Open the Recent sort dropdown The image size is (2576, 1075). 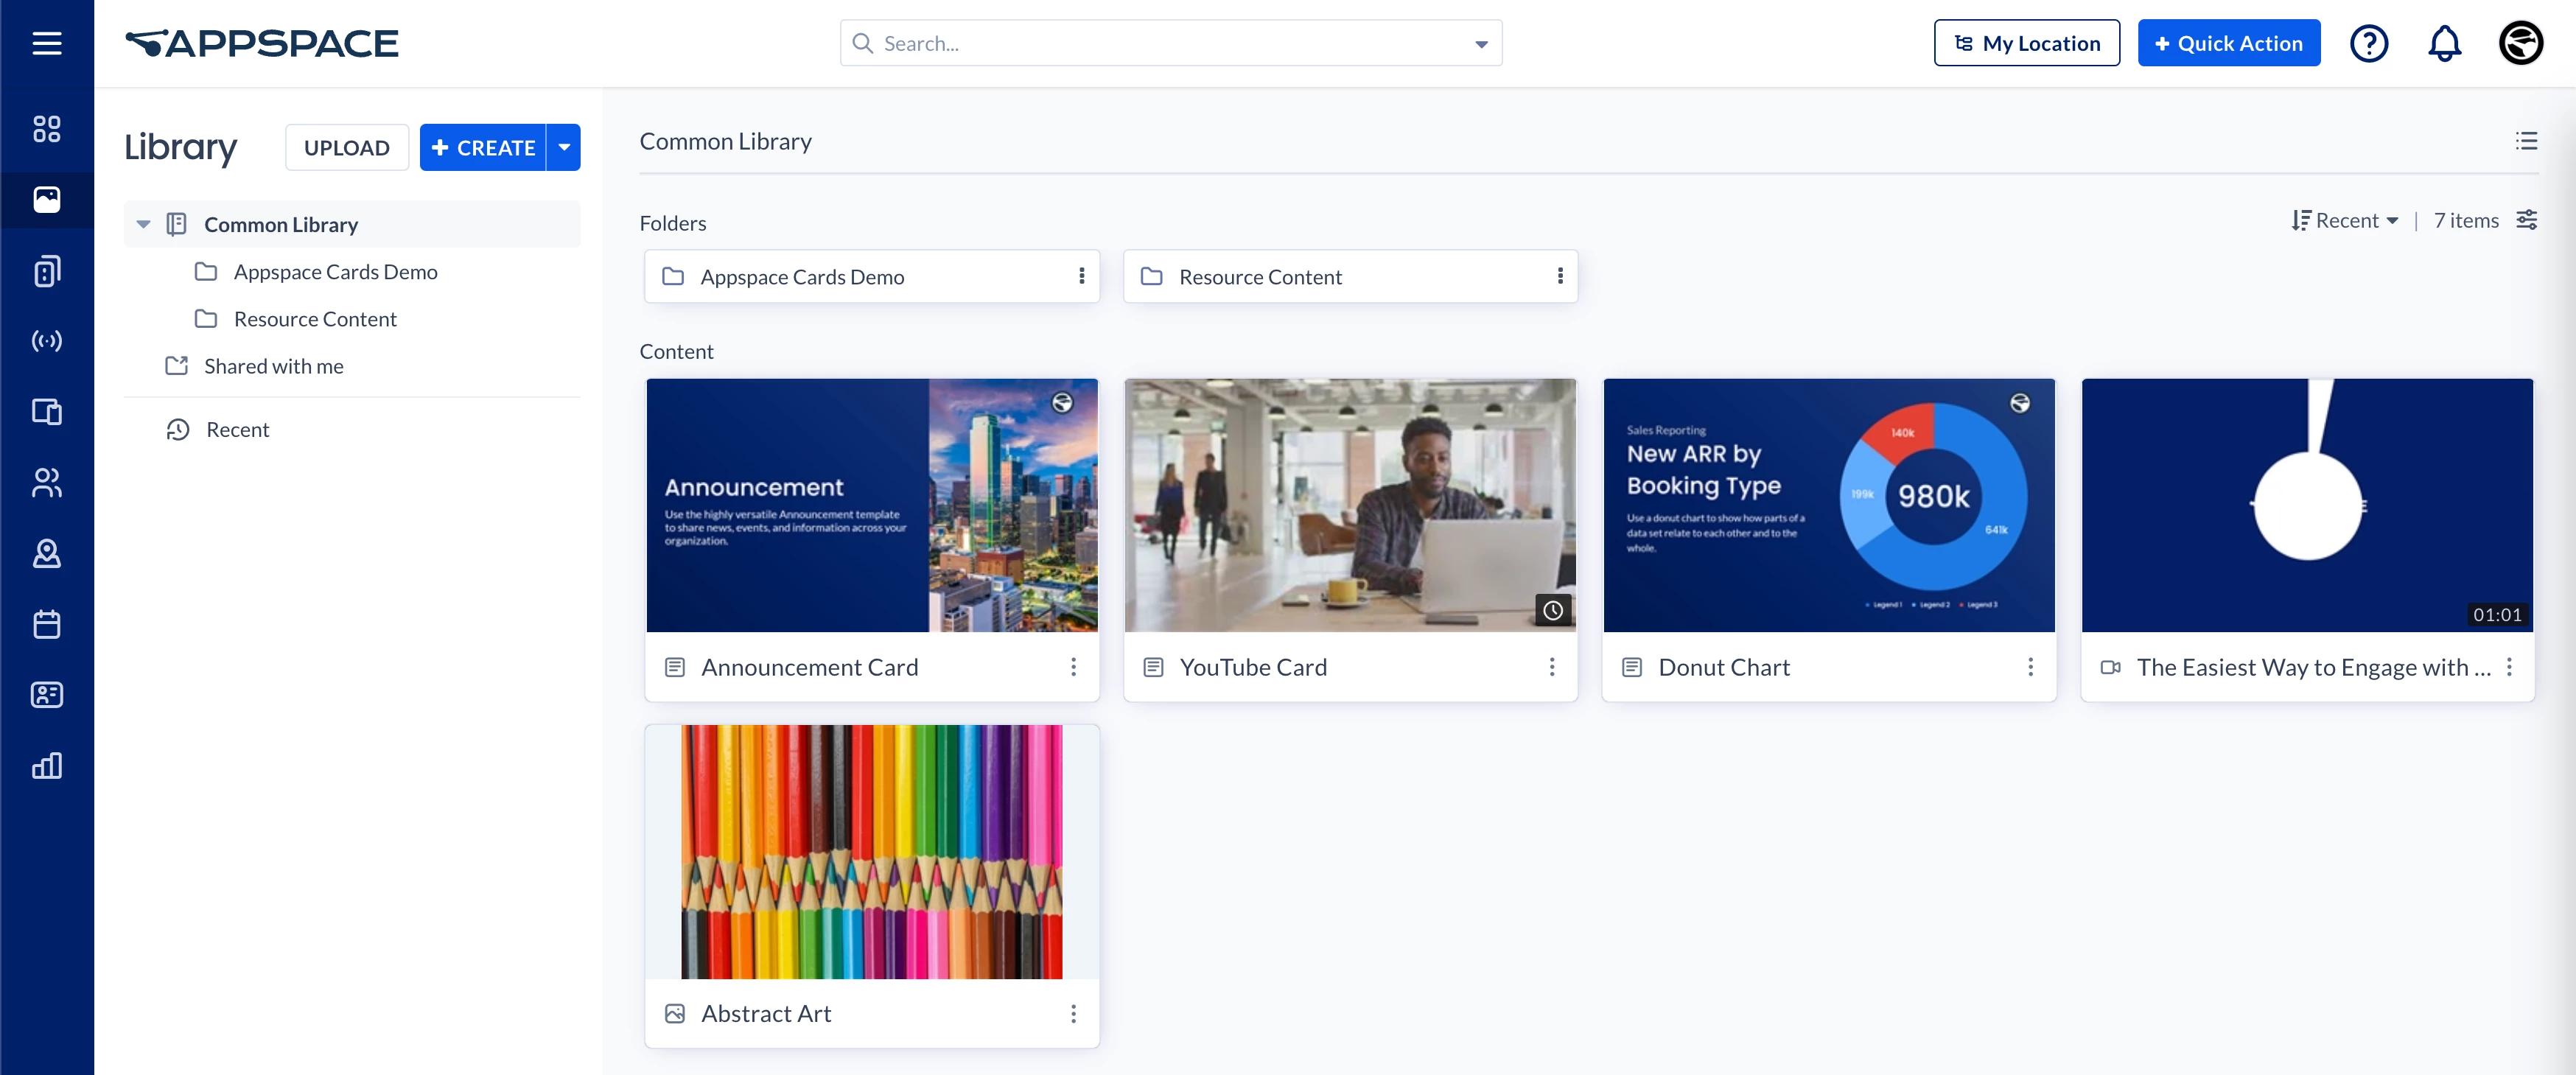click(2345, 220)
